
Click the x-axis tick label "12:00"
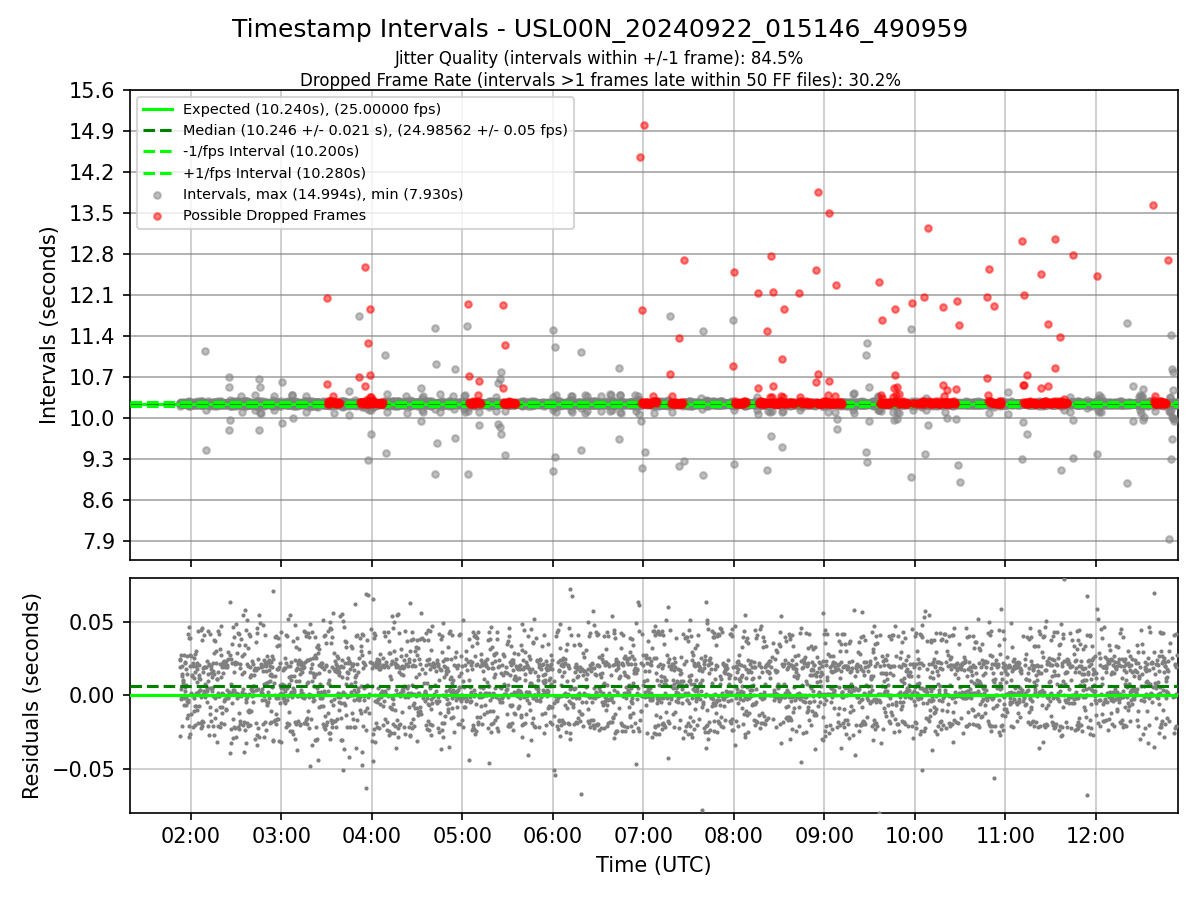point(1096,835)
